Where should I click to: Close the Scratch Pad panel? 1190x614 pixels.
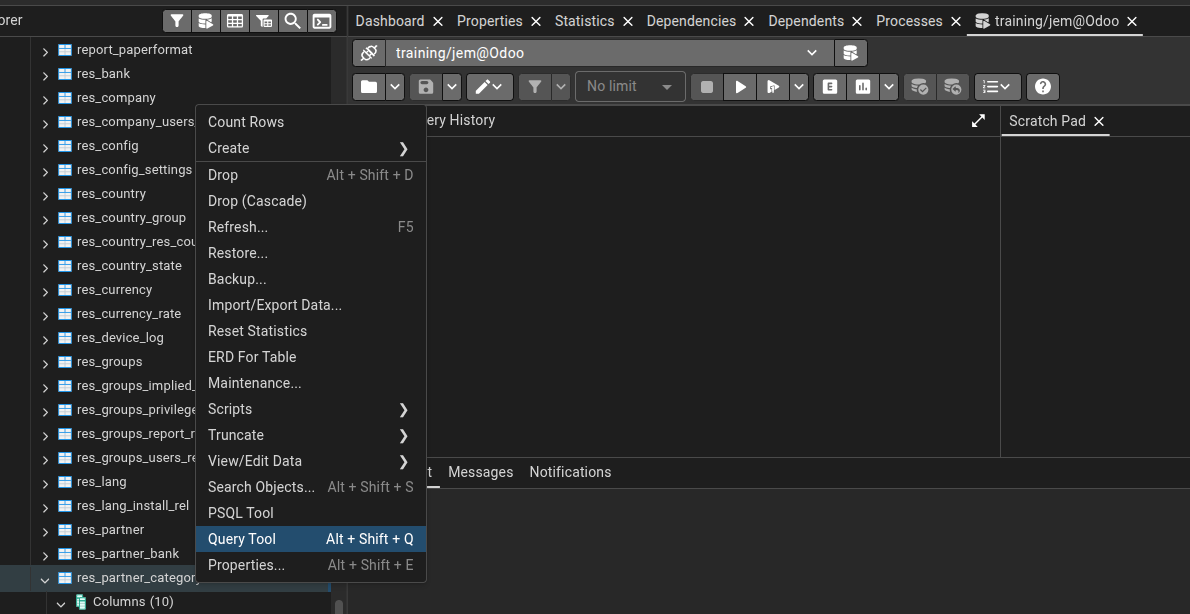coord(1098,121)
